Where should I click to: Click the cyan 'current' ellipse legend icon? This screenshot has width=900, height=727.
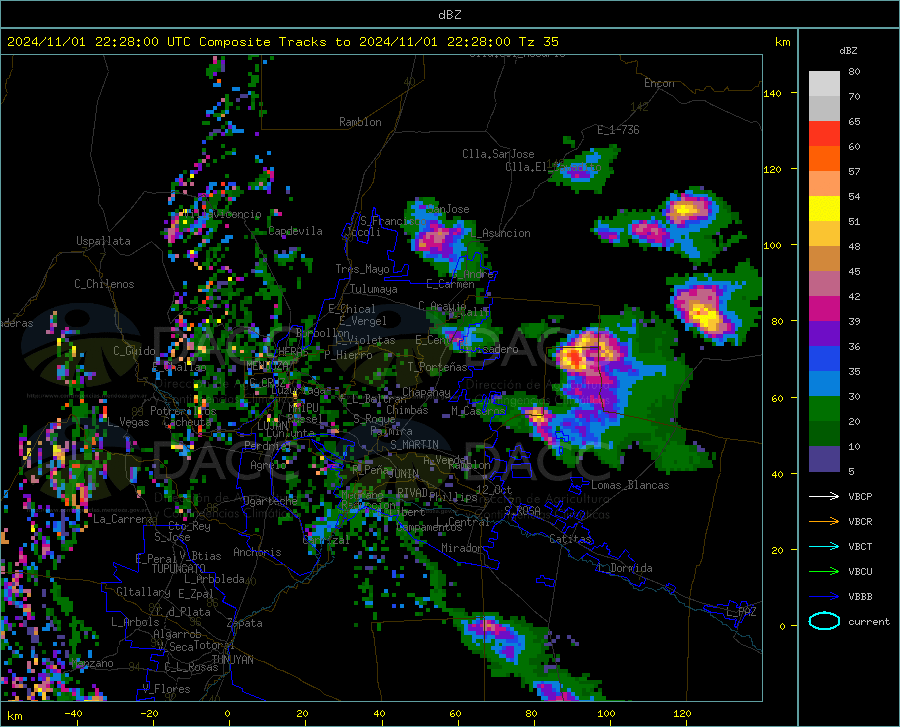824,621
